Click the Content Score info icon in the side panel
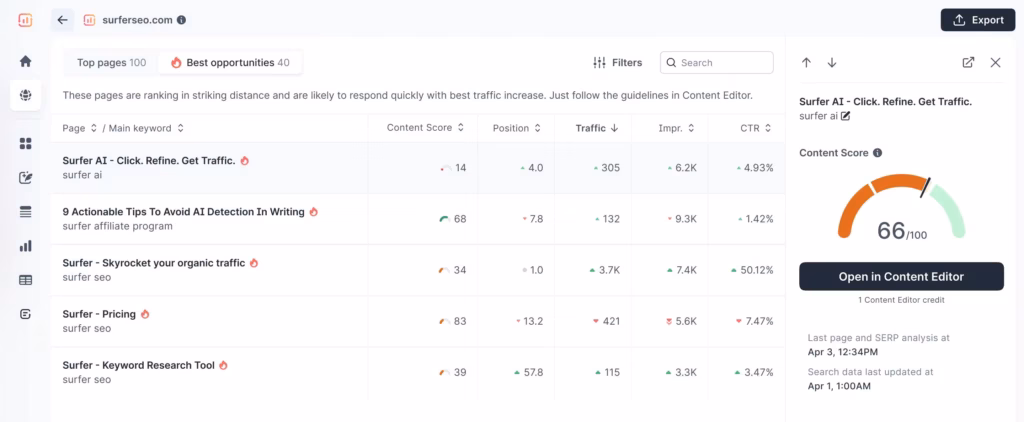This screenshot has width=1024, height=422. tap(877, 153)
